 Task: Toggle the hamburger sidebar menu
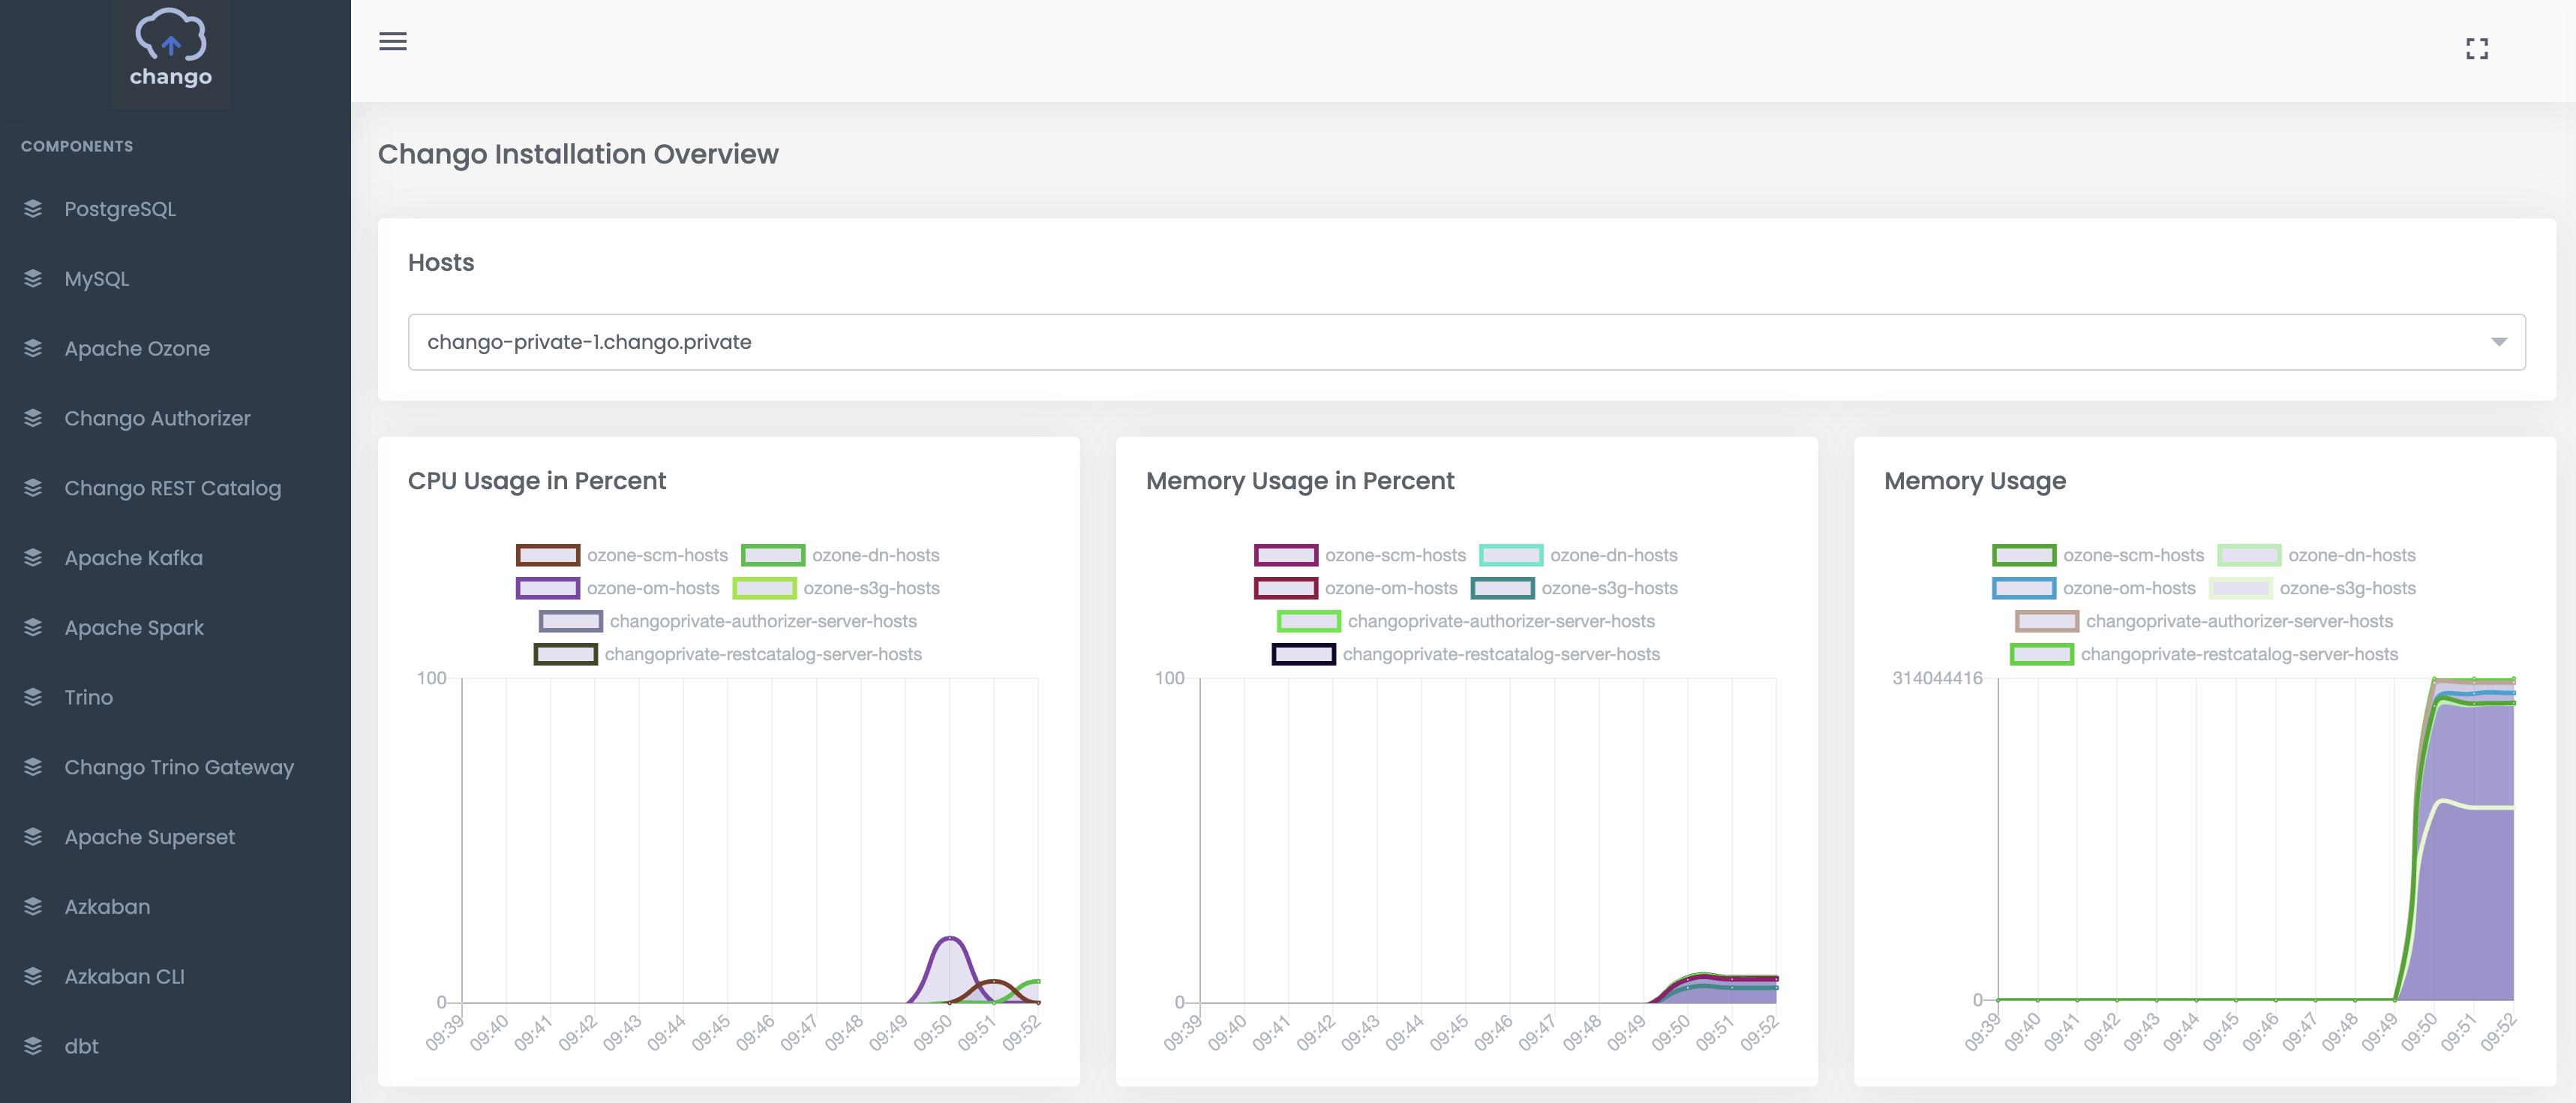[393, 41]
